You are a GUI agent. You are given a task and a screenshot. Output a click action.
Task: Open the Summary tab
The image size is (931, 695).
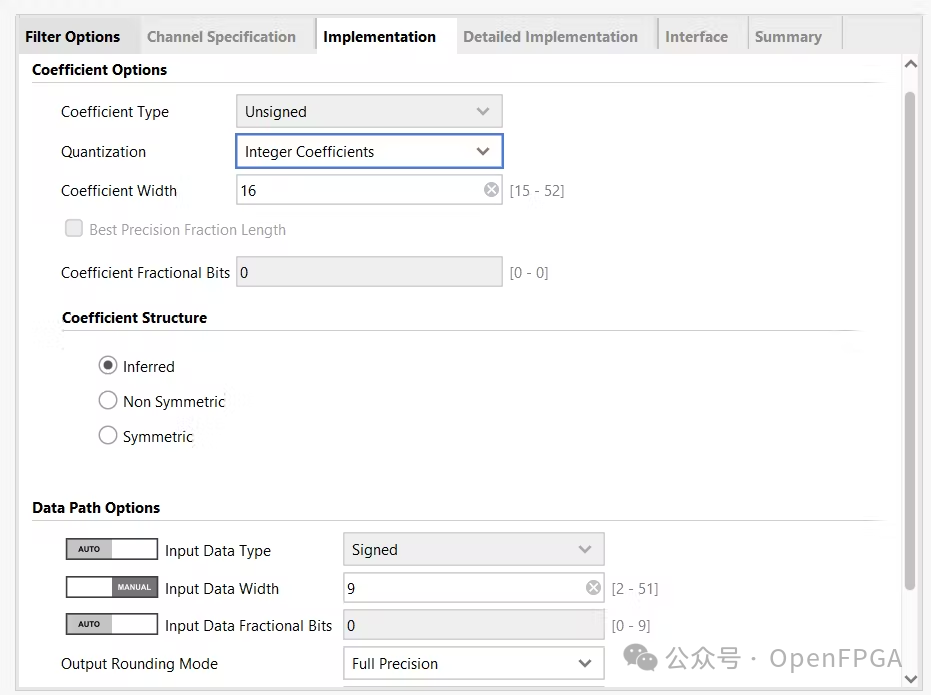pyautogui.click(x=788, y=37)
